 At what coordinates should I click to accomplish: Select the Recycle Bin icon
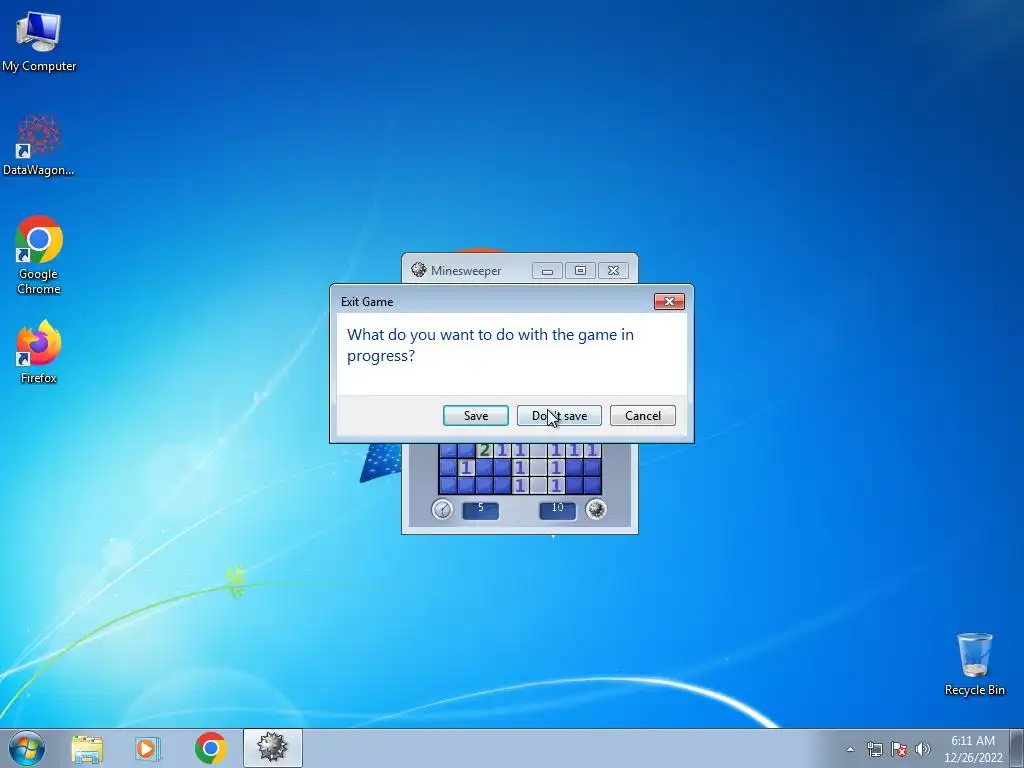974,664
